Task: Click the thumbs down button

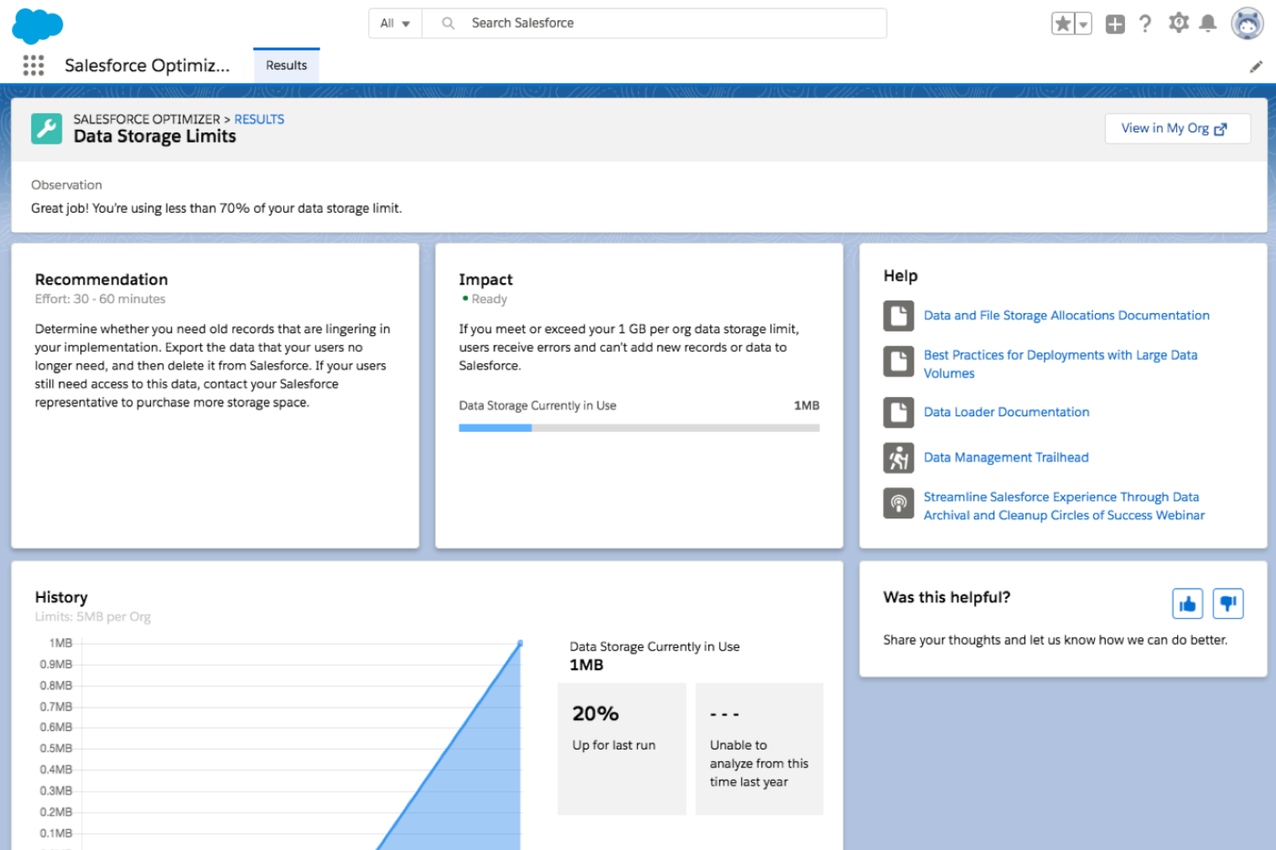Action: (x=1228, y=604)
